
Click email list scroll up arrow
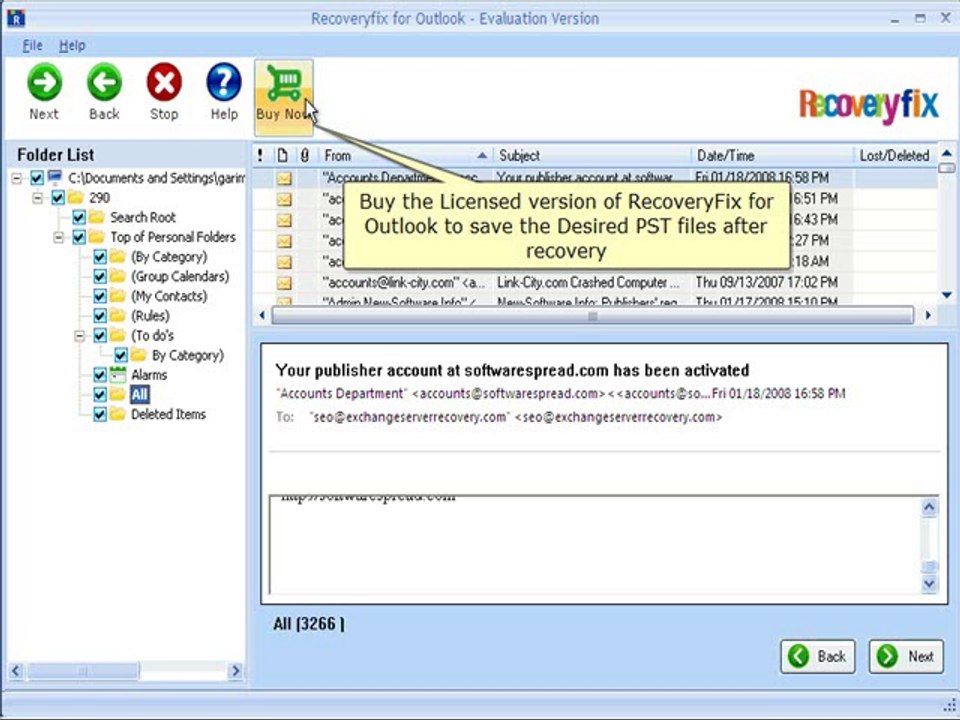(x=947, y=153)
